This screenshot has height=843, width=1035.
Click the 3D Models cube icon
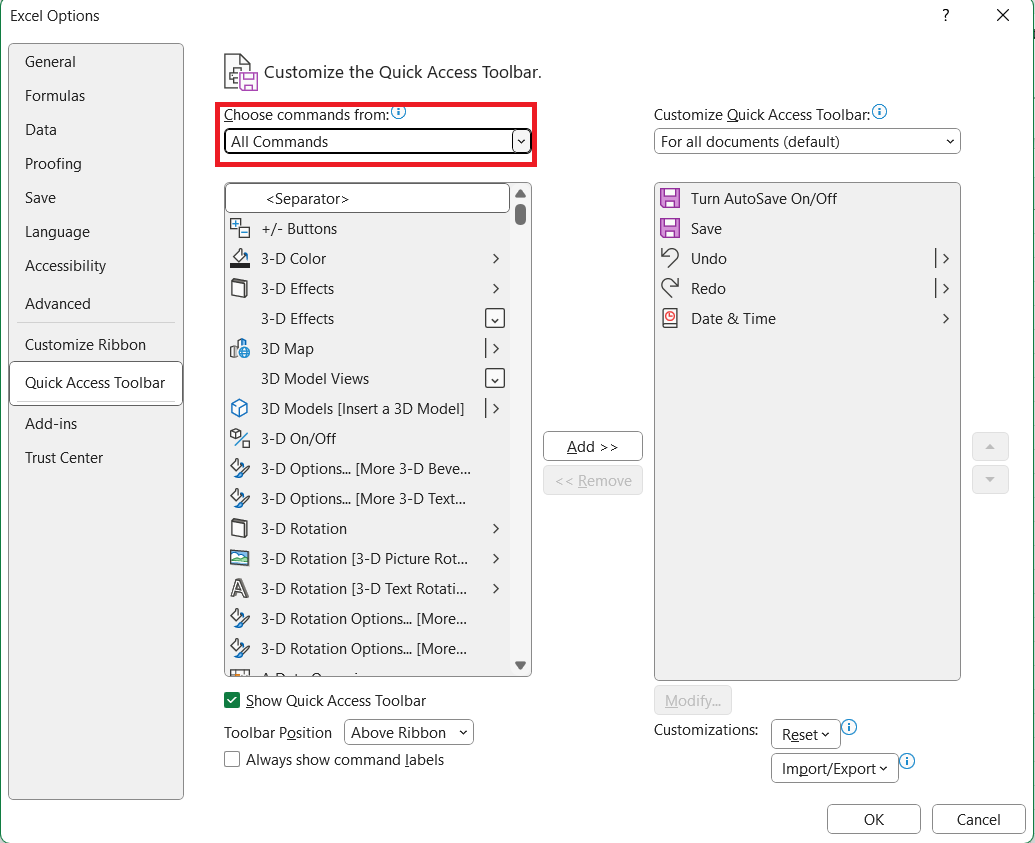click(240, 408)
